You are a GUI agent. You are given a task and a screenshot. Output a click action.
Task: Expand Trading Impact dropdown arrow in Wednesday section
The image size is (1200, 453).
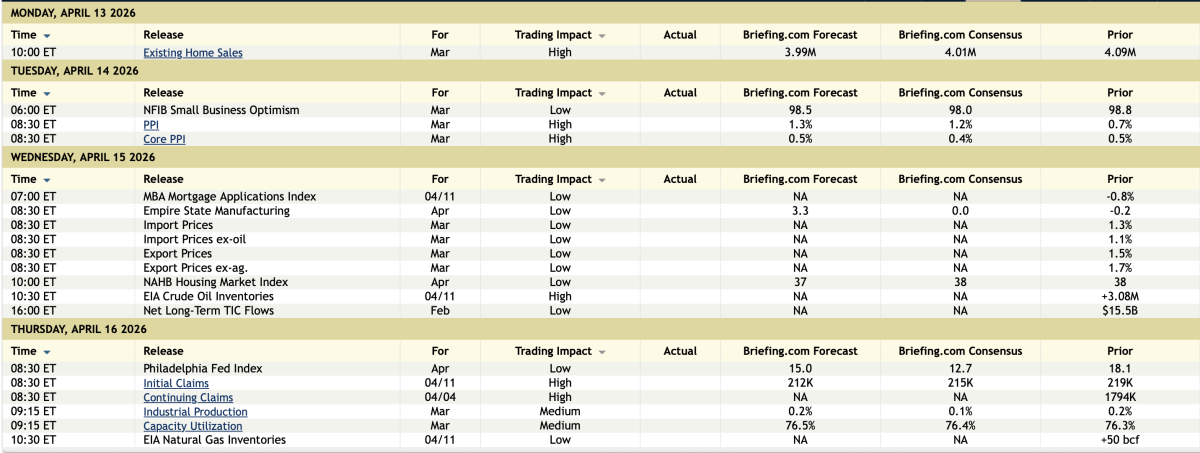602,180
